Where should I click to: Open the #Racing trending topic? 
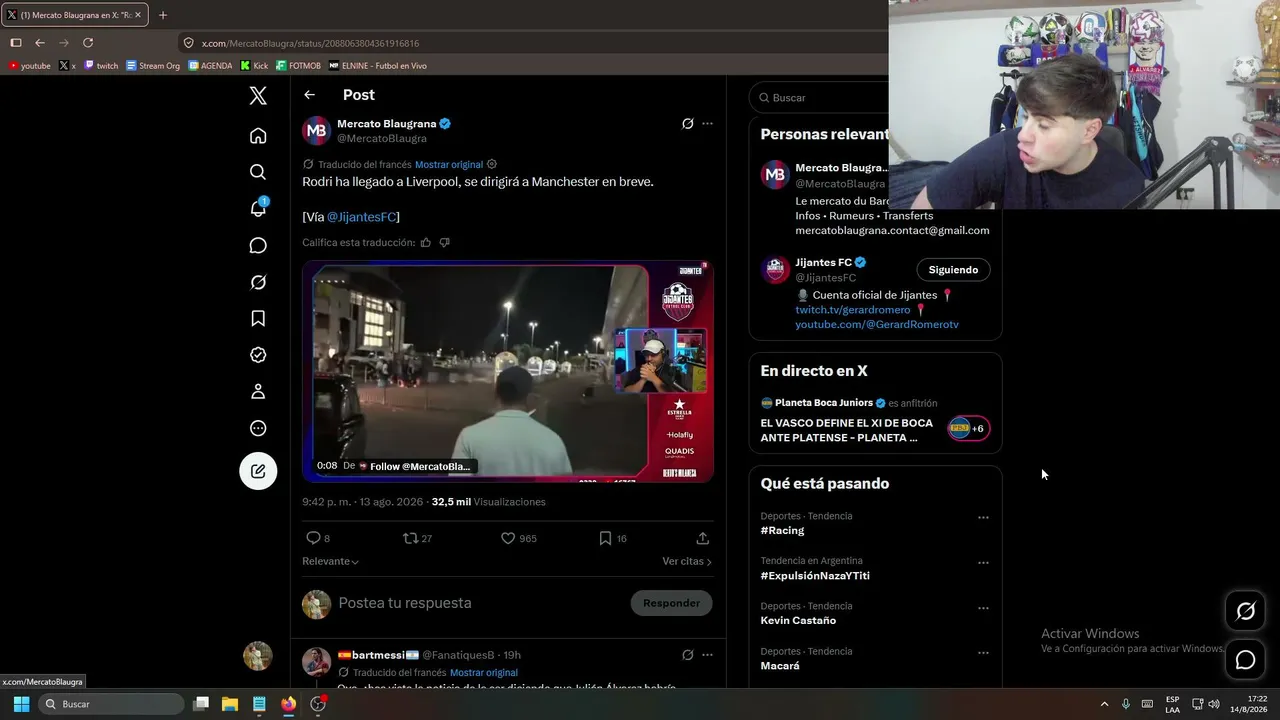pyautogui.click(x=782, y=531)
